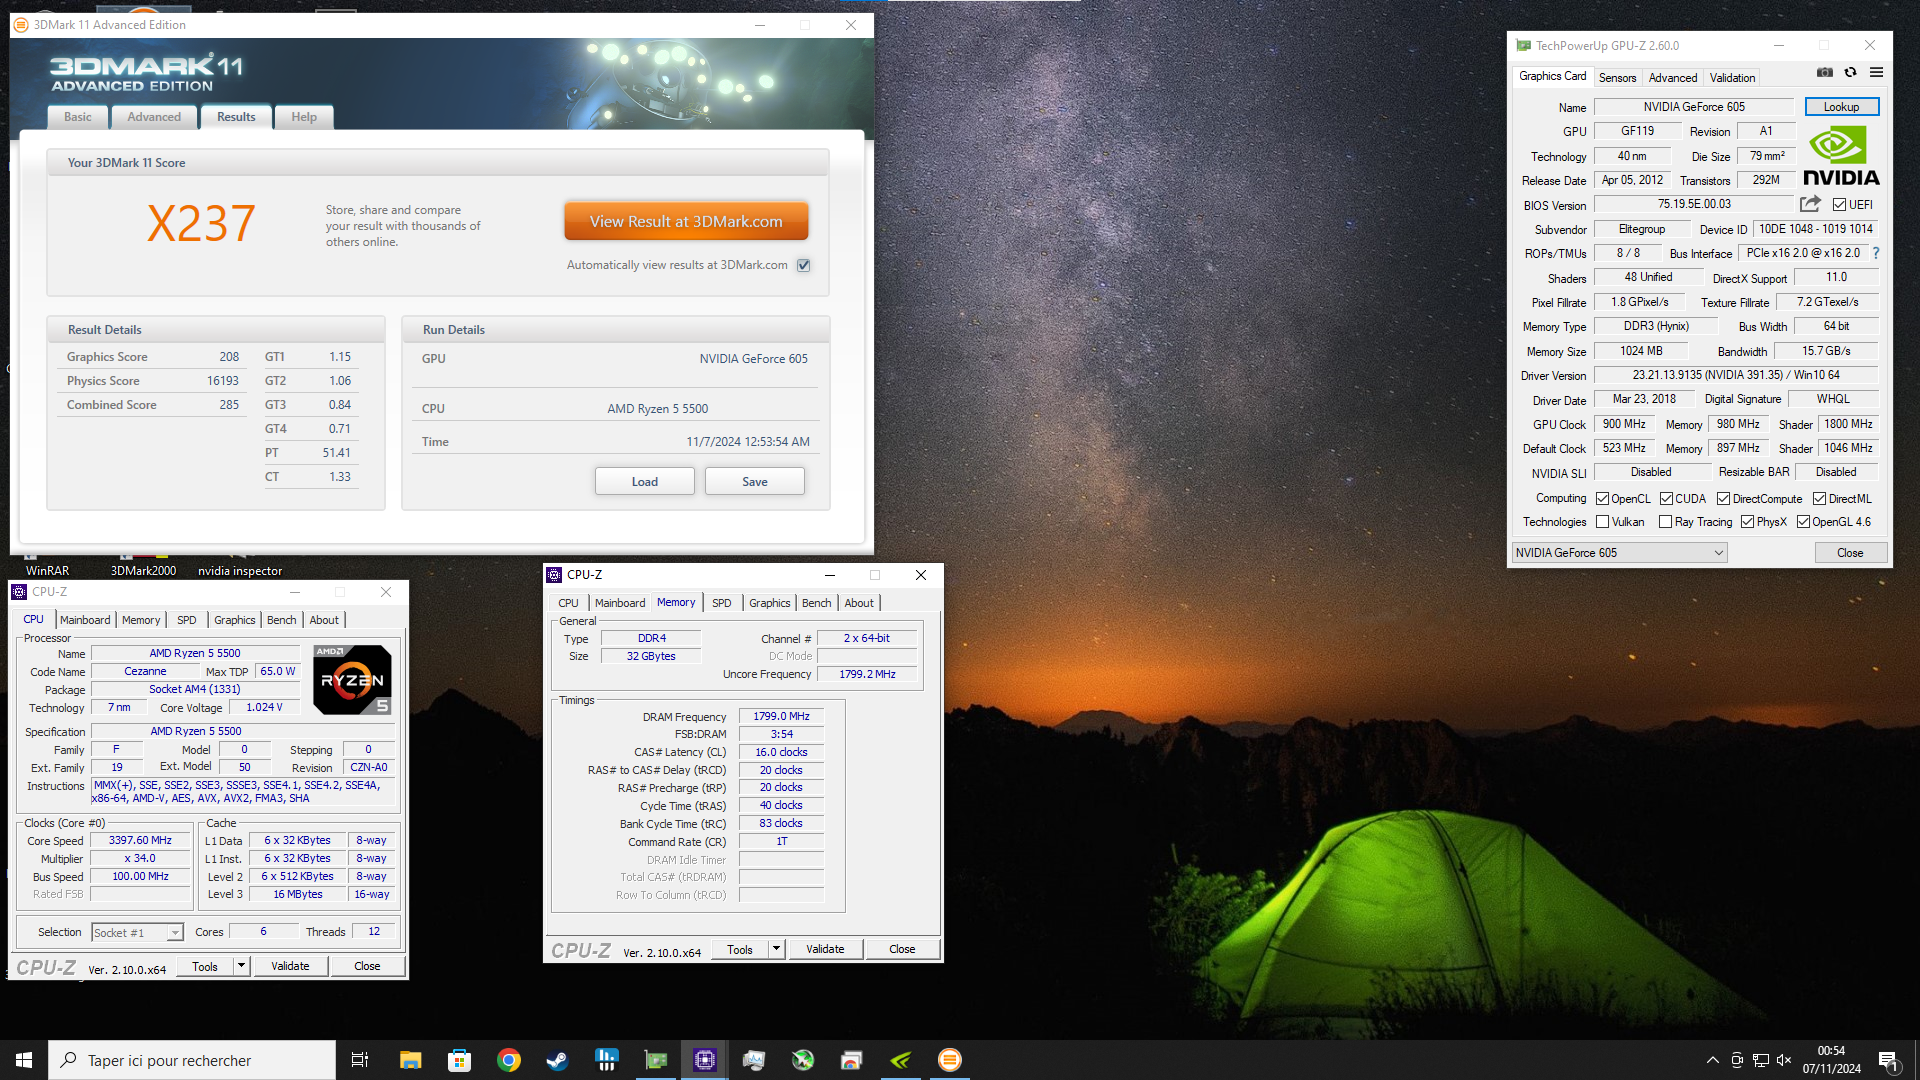Image resolution: width=1920 pixels, height=1080 pixels.
Task: Click Close button at GPU-Z bottom
Action: tap(1850, 553)
